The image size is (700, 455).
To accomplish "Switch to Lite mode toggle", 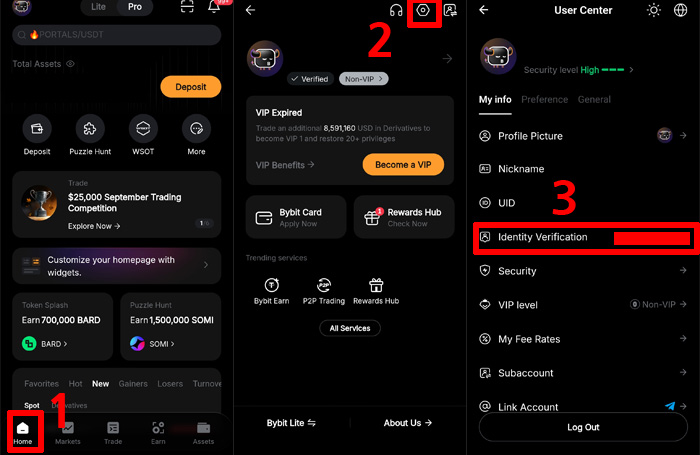I will tap(98, 7).
